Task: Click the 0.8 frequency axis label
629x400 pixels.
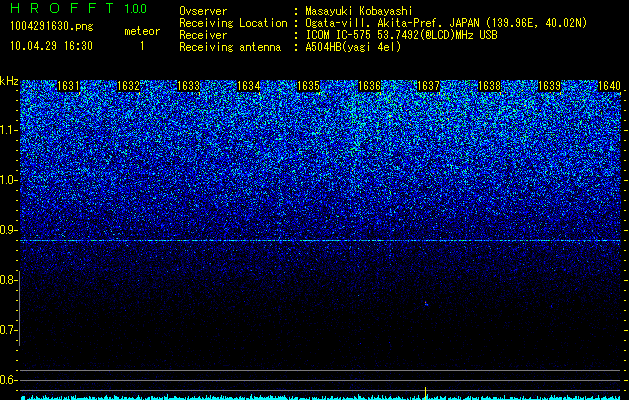Action: pyautogui.click(x=8, y=280)
